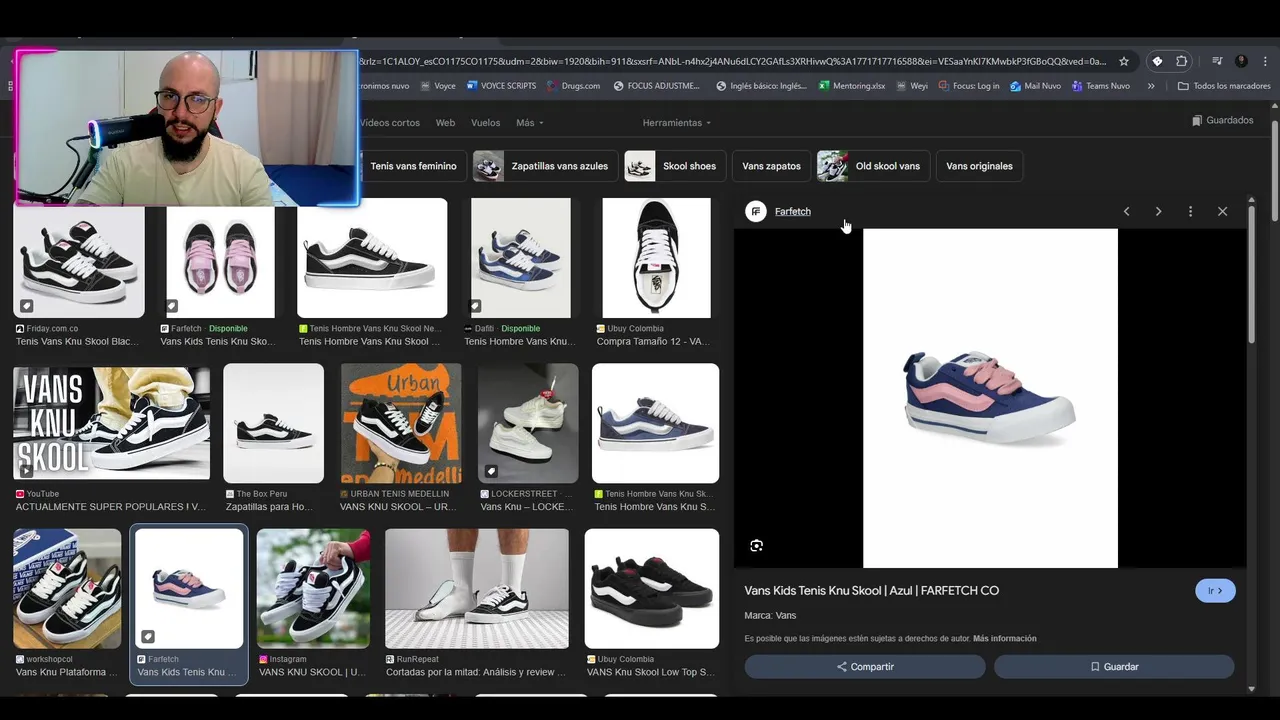Open the LOCKERSTREET Vans Knu thumbnail
This screenshot has height=720, width=1280.
tap(528, 423)
